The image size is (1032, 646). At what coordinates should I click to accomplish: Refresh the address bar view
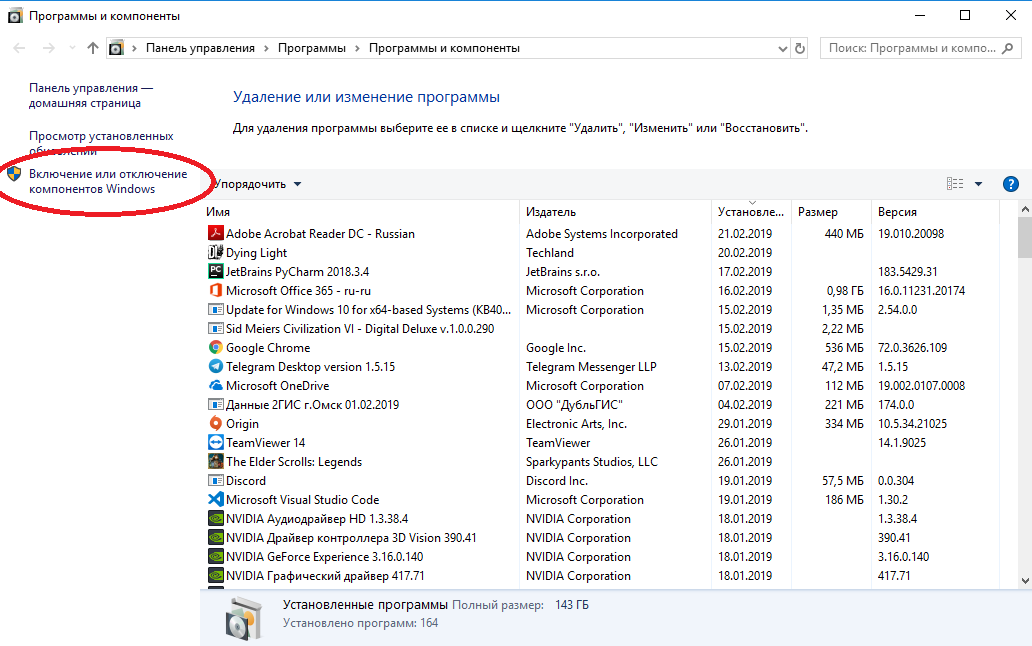(x=800, y=48)
